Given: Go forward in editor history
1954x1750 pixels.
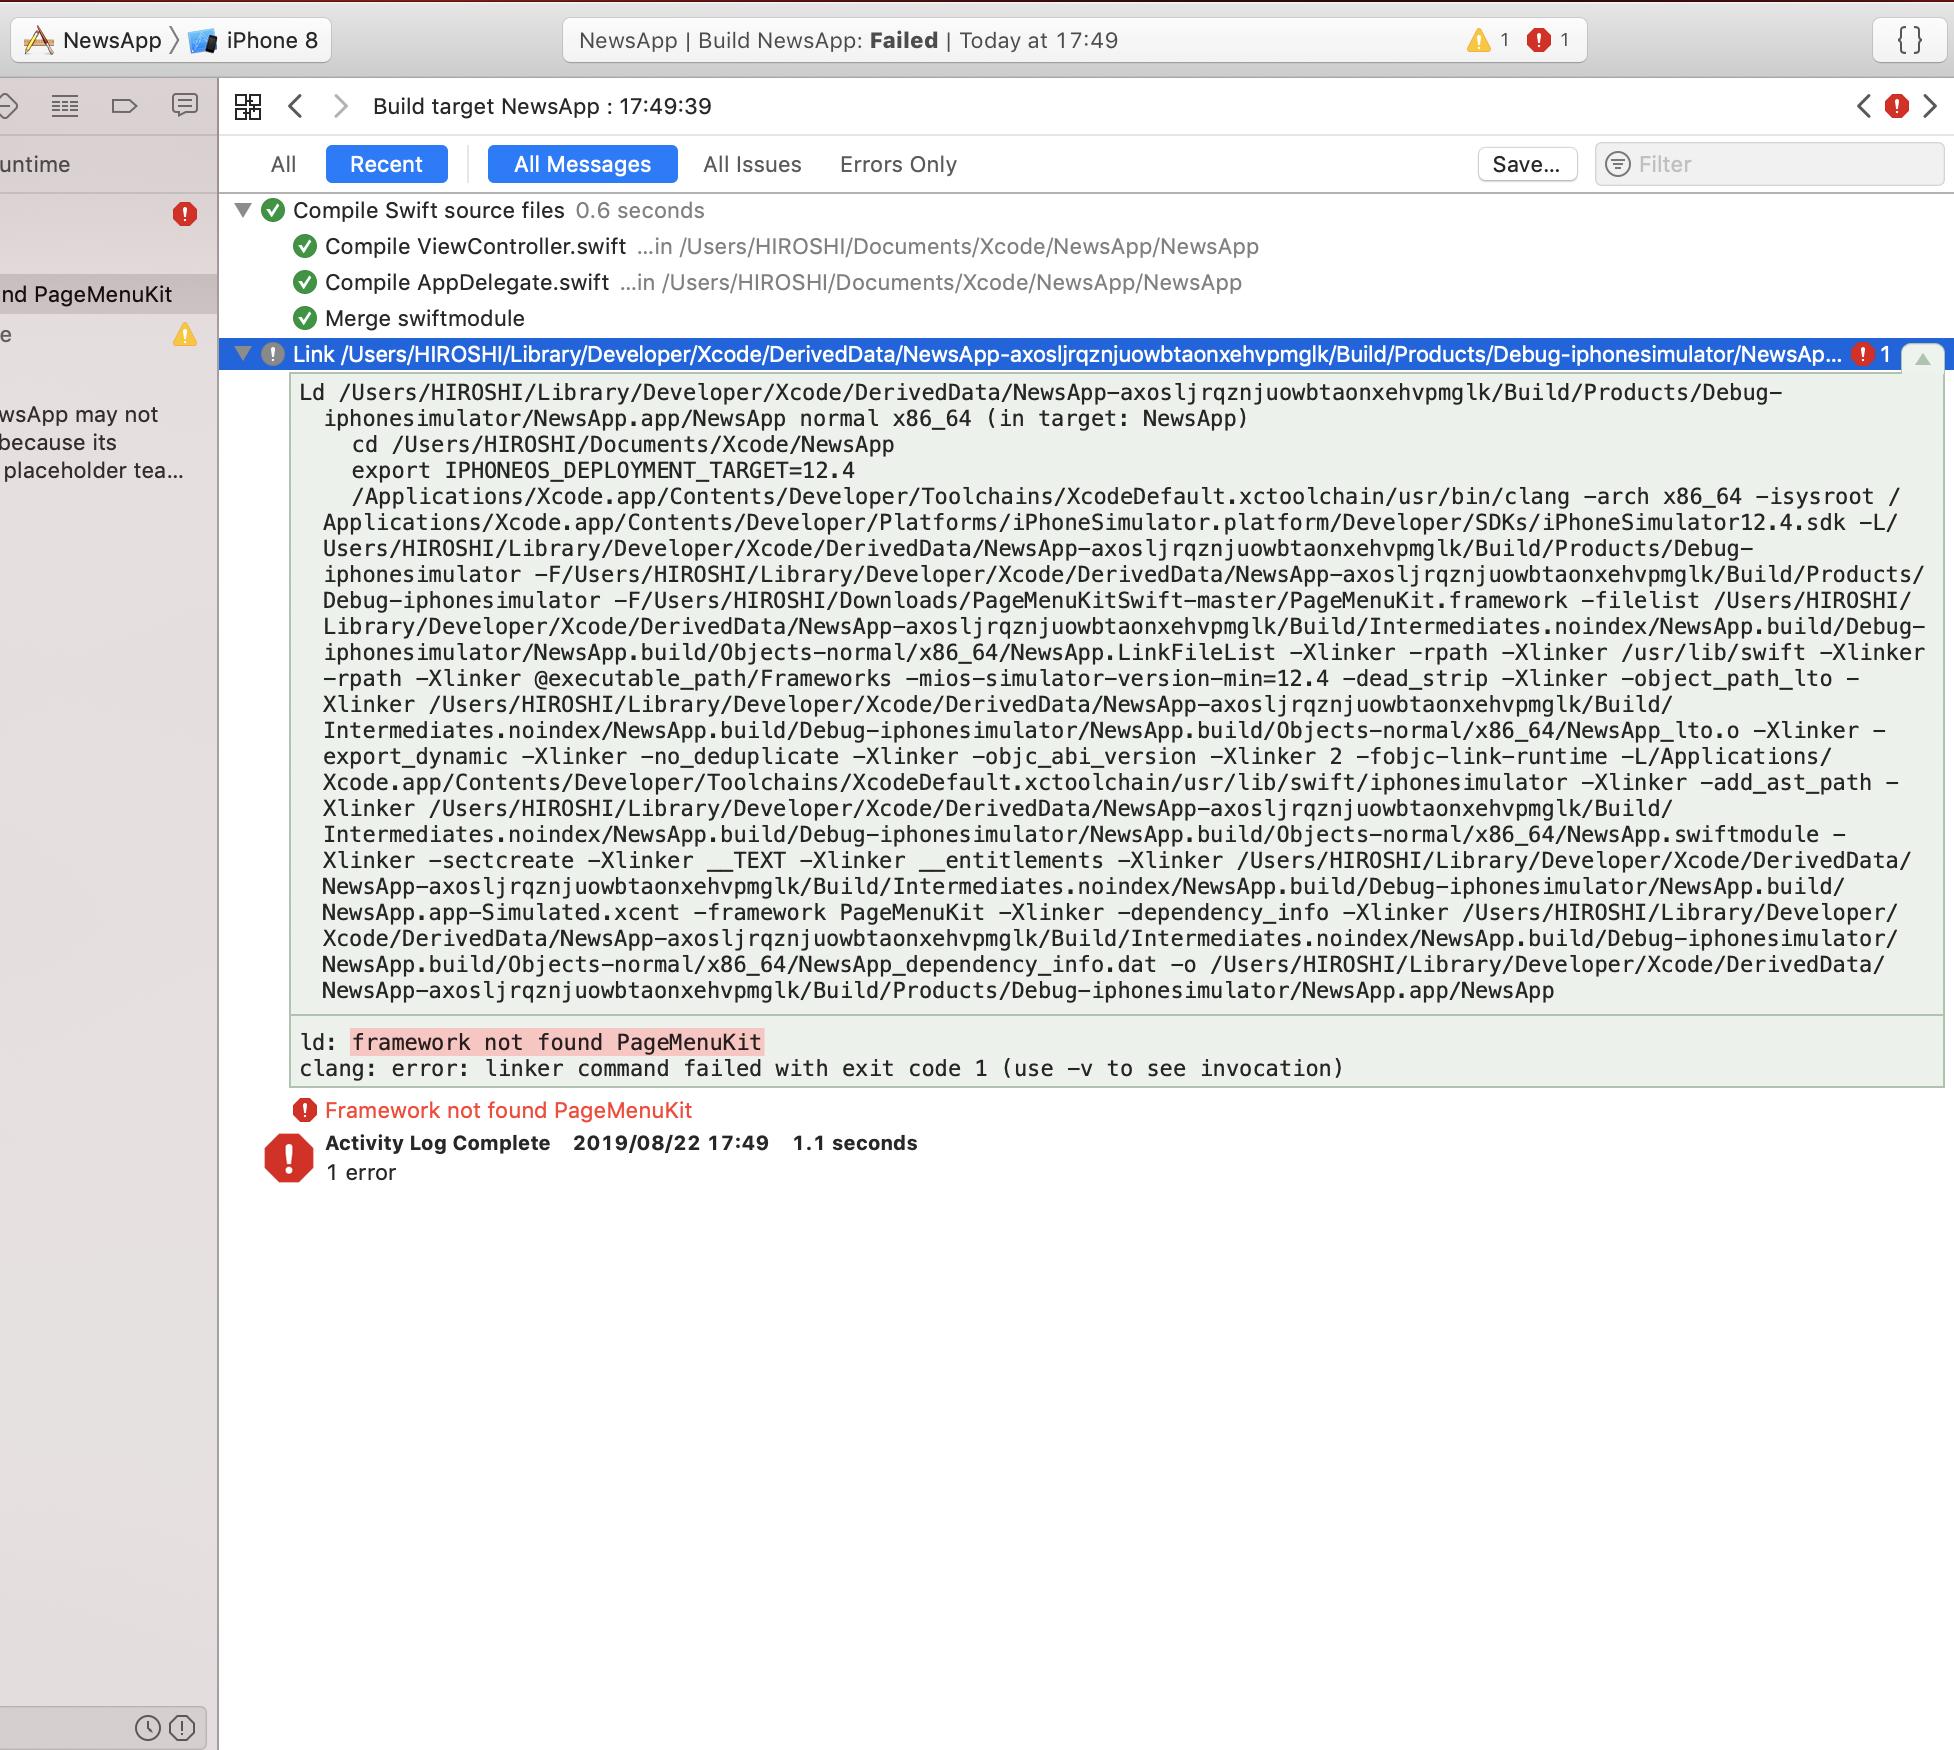Looking at the screenshot, I should point(341,106).
